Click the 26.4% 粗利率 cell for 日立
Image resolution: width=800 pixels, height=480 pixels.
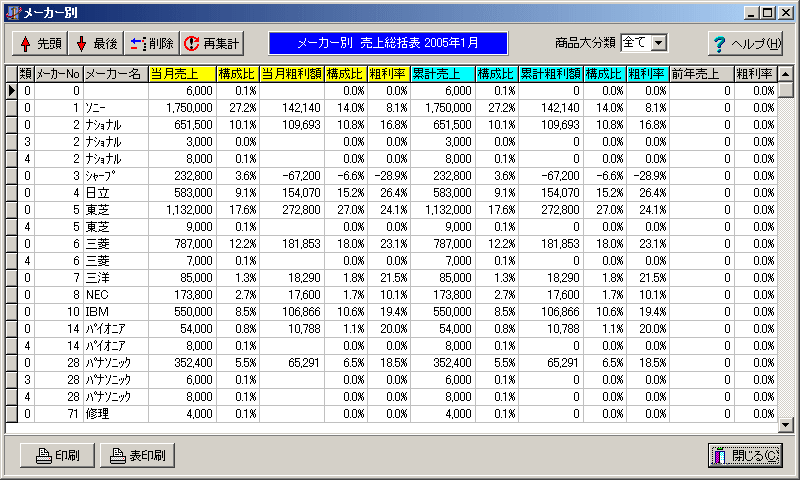[388, 193]
